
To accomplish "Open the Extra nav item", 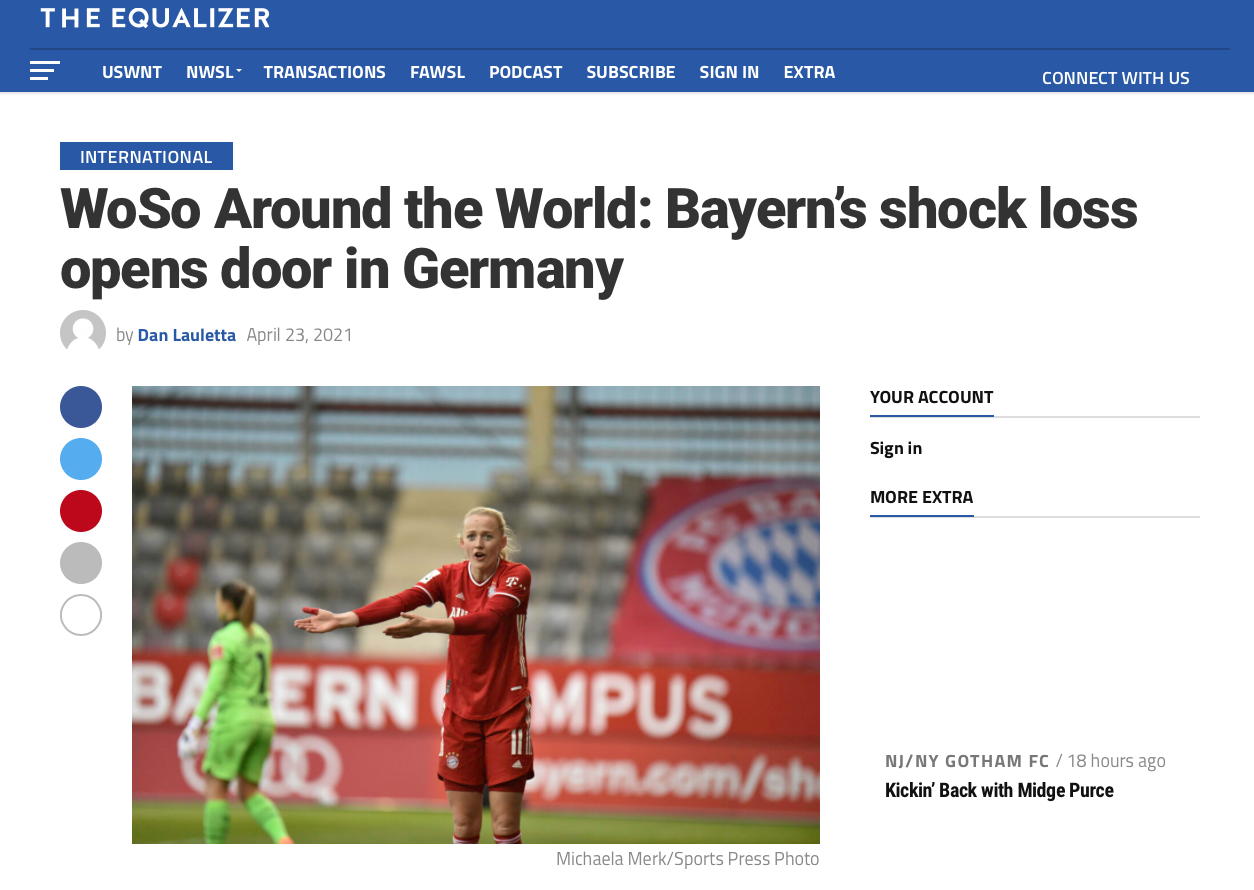I will point(809,72).
